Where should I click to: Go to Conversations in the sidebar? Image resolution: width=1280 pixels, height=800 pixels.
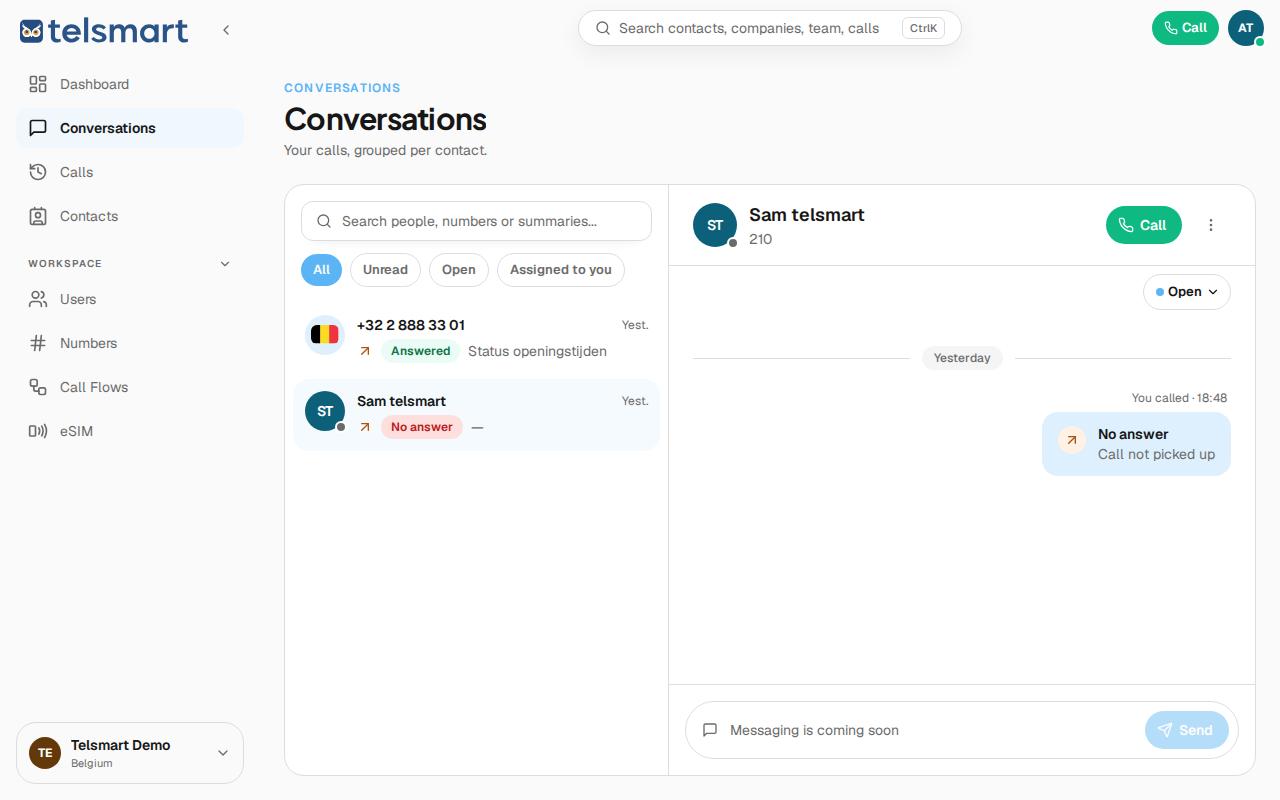[130, 128]
